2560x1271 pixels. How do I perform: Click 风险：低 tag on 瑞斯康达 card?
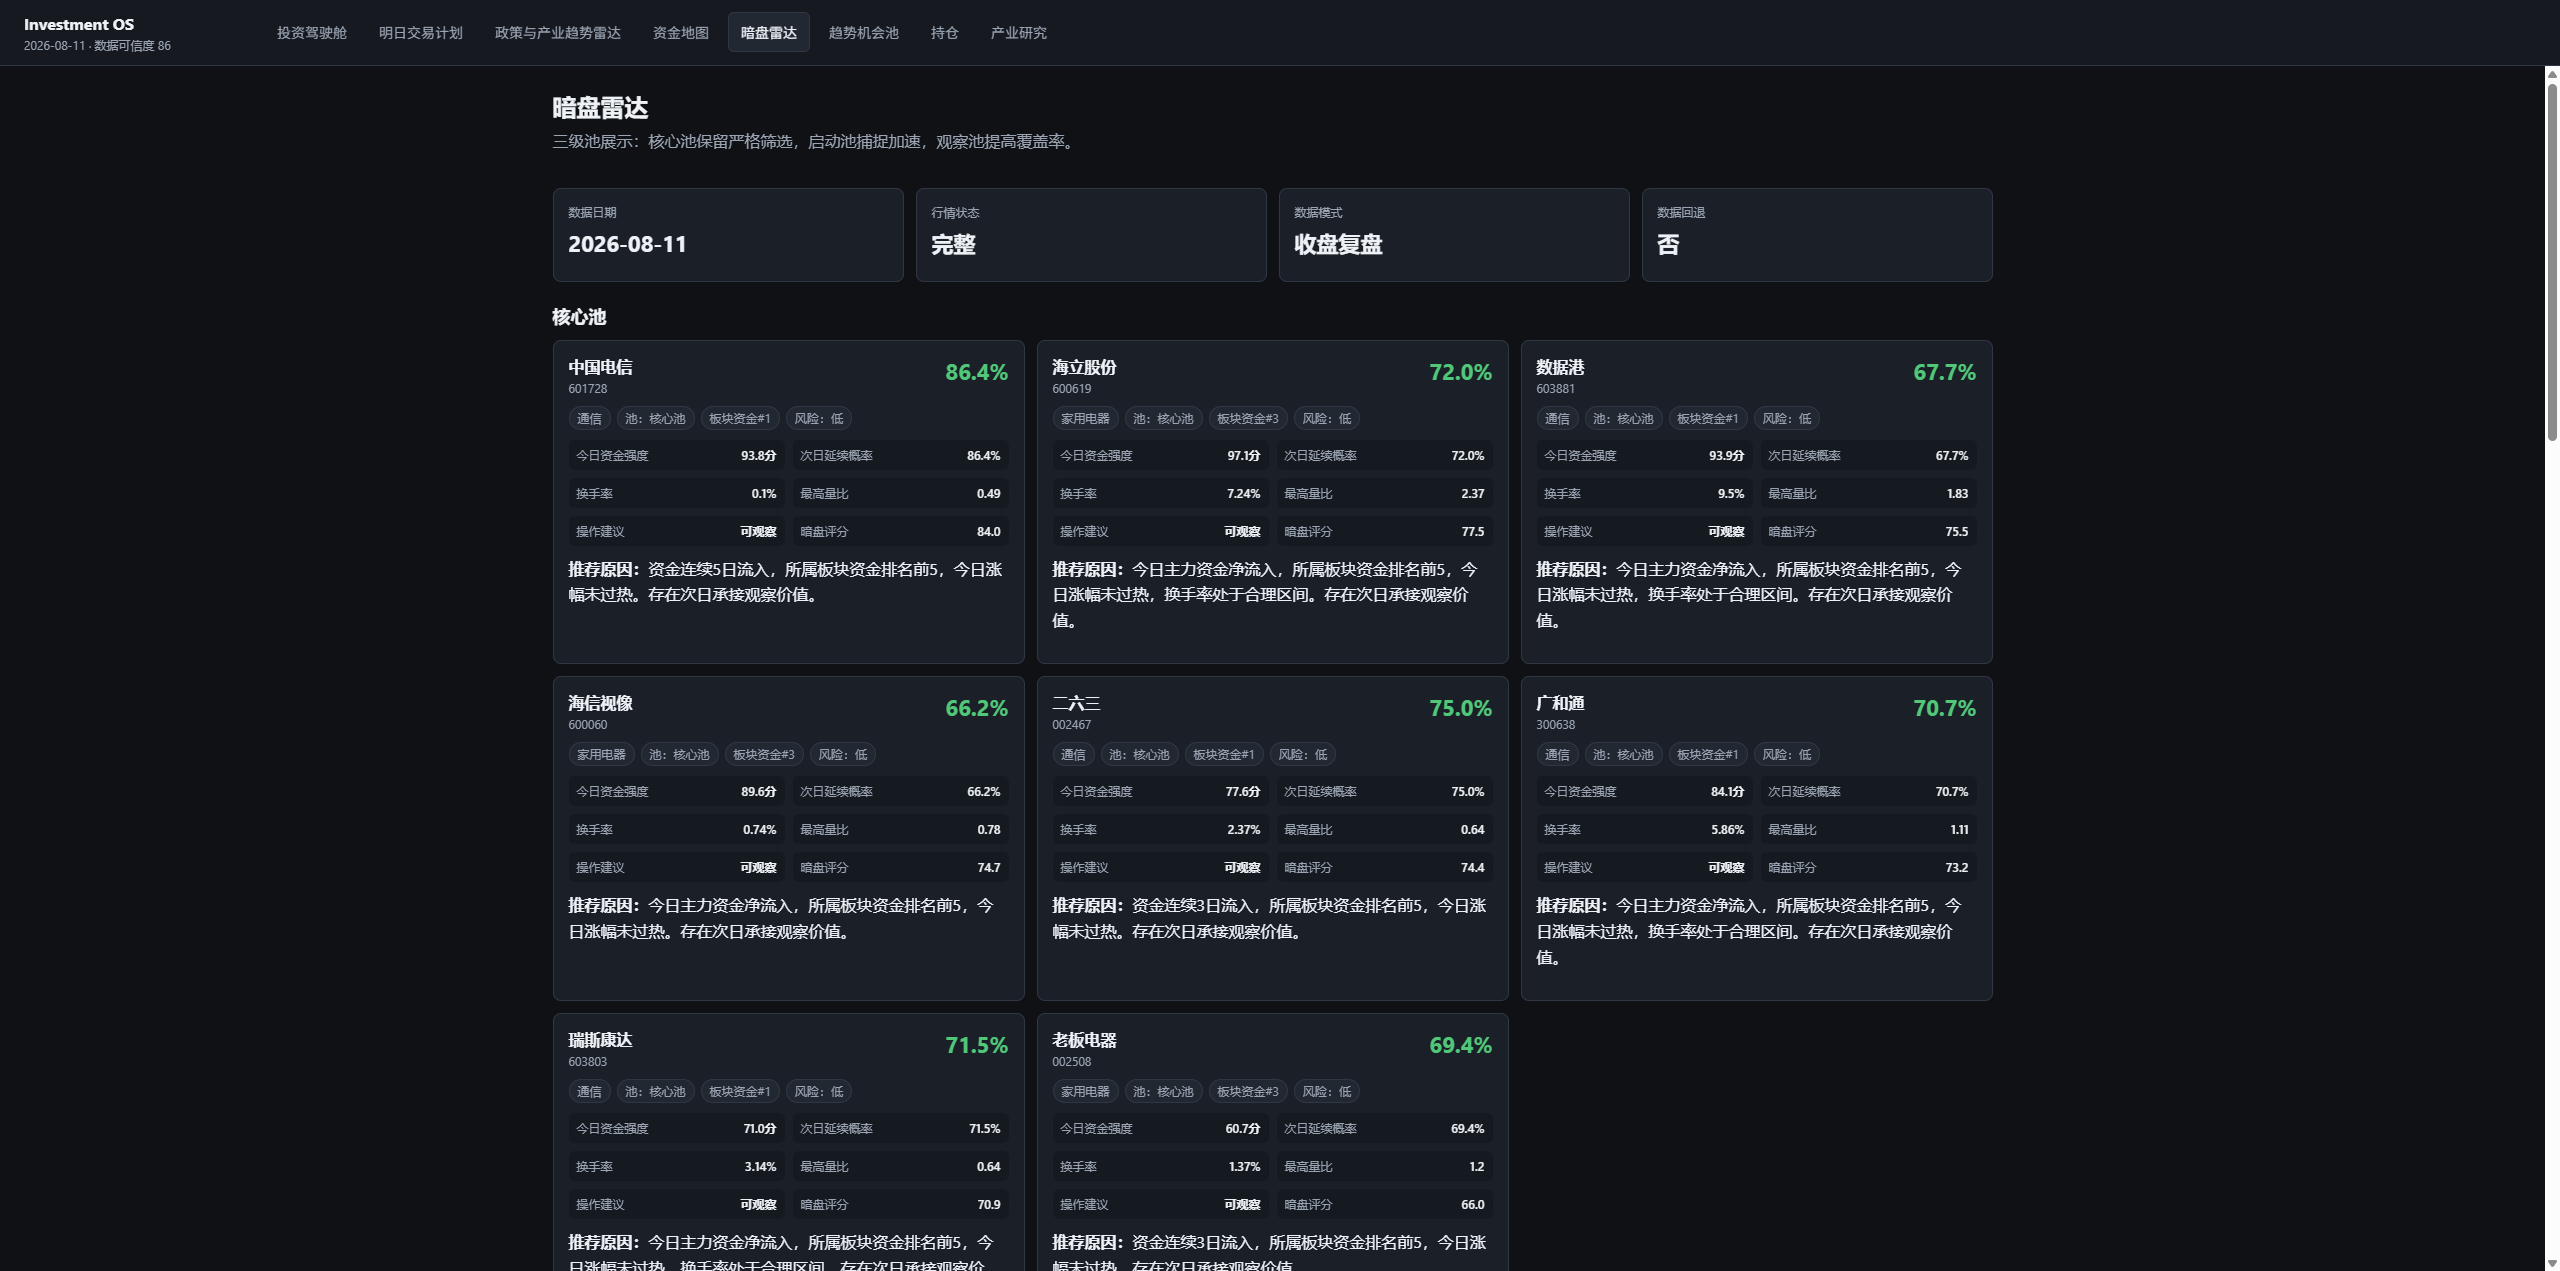coord(818,1092)
